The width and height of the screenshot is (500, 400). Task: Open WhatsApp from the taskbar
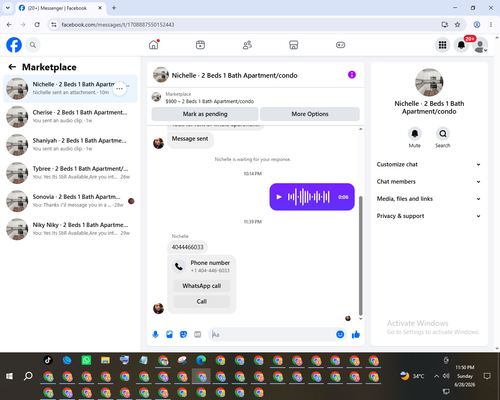(86, 360)
